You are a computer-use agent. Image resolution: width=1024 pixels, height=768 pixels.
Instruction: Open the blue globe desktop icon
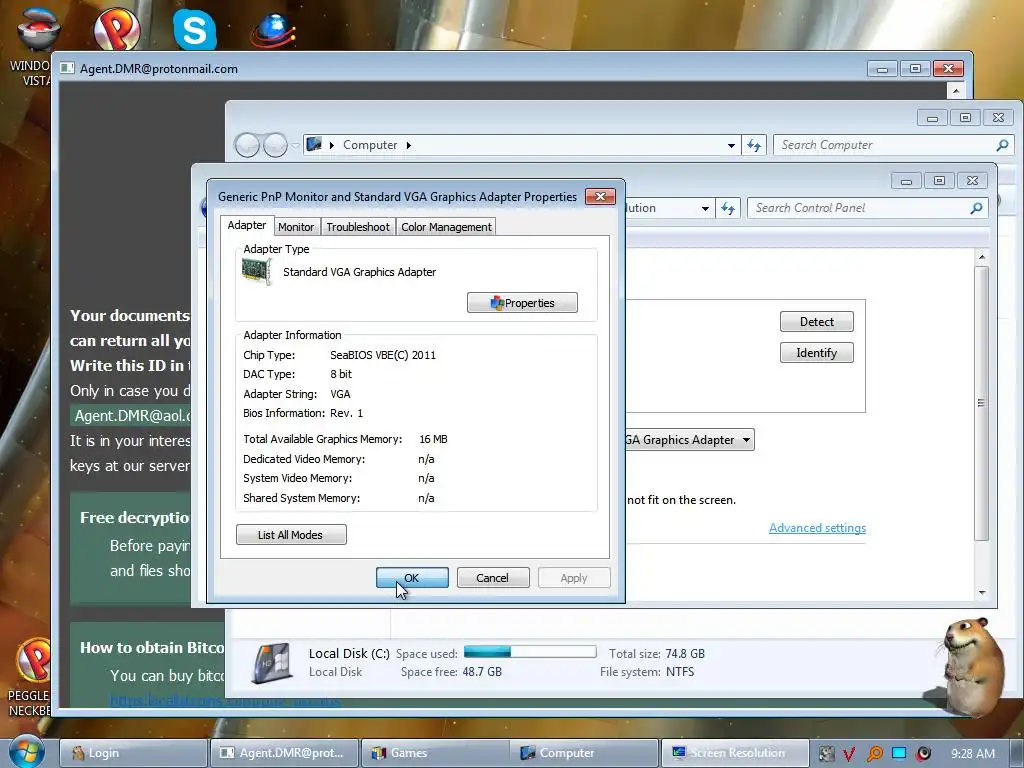pyautogui.click(x=272, y=29)
